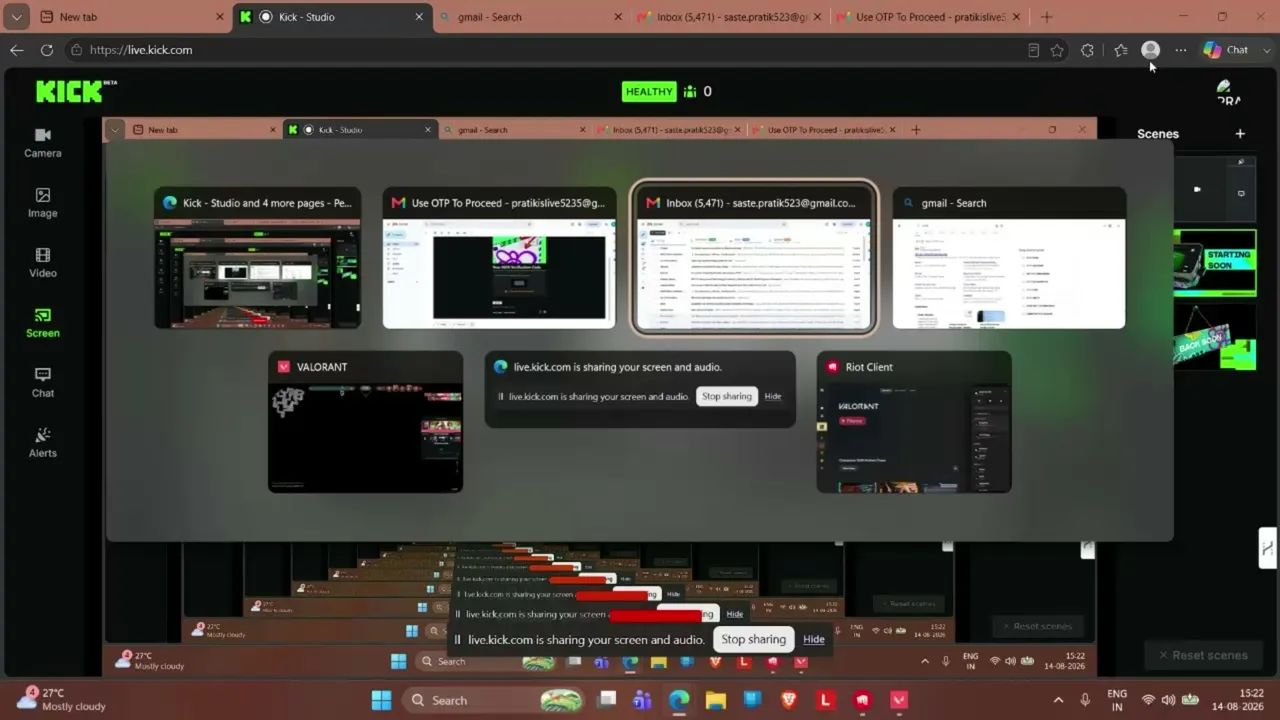
Task: Click Stop sharing in the bottom-most sharing bar
Action: (x=753, y=640)
